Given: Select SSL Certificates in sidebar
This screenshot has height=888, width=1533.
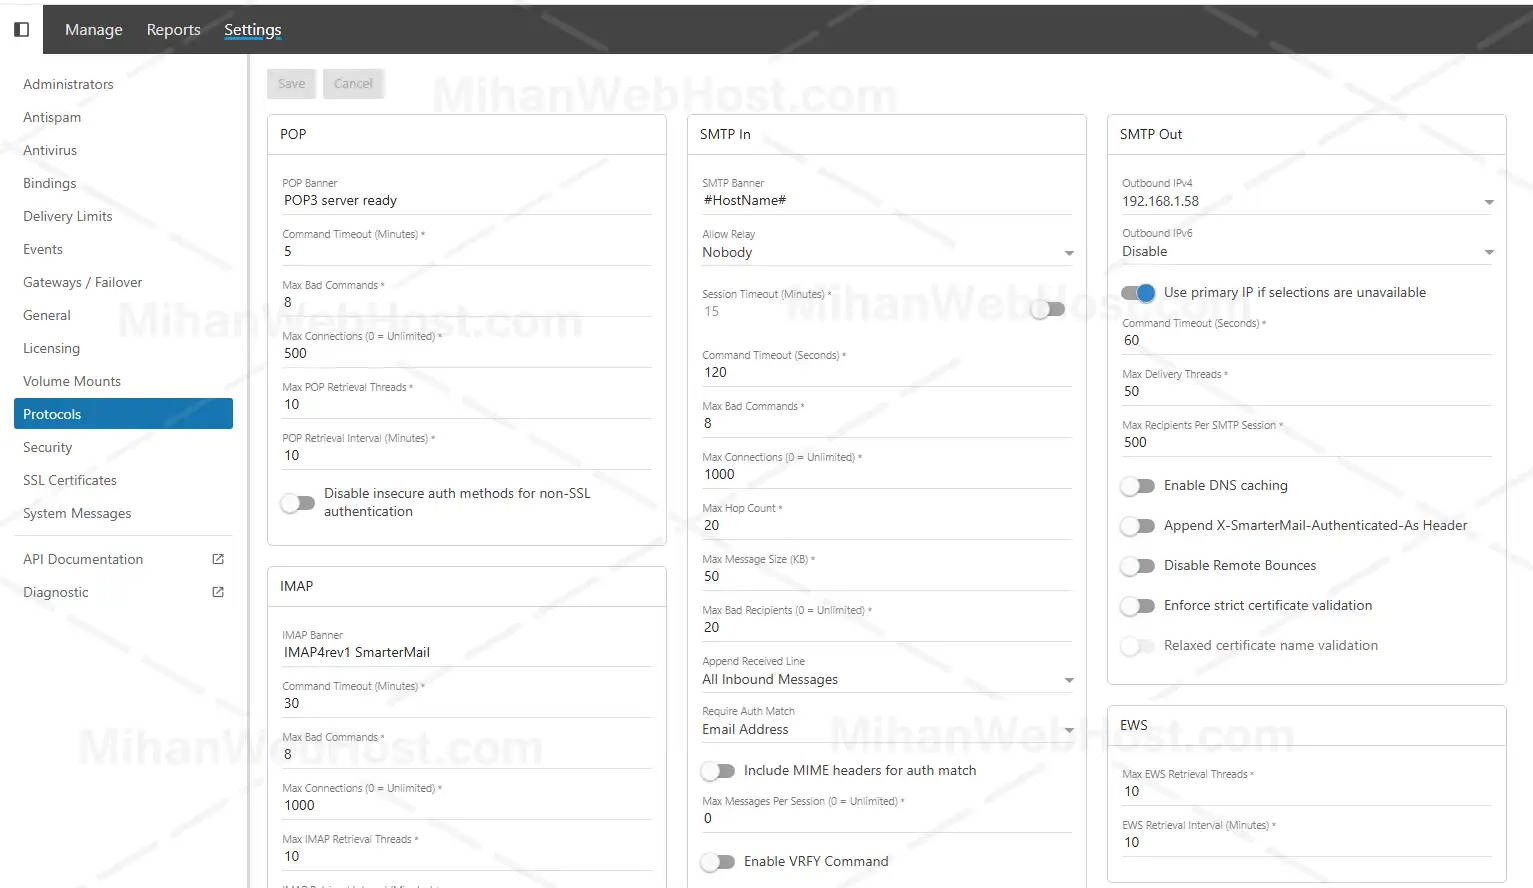Looking at the screenshot, I should tap(70, 480).
